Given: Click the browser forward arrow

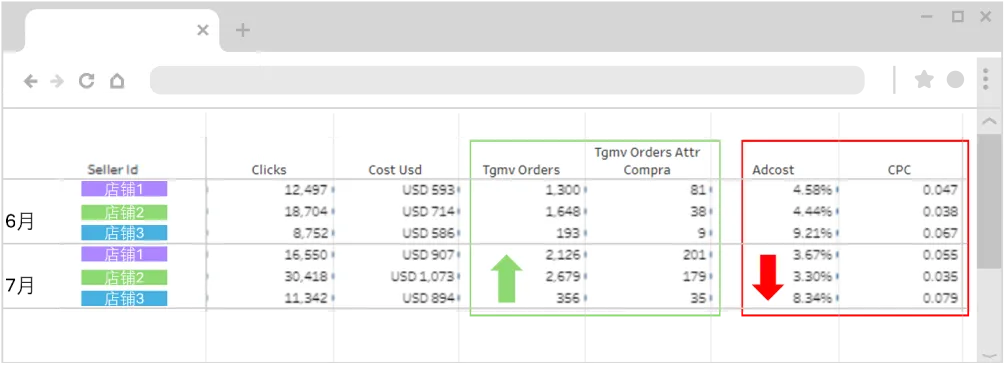Looking at the screenshot, I should (x=58, y=81).
